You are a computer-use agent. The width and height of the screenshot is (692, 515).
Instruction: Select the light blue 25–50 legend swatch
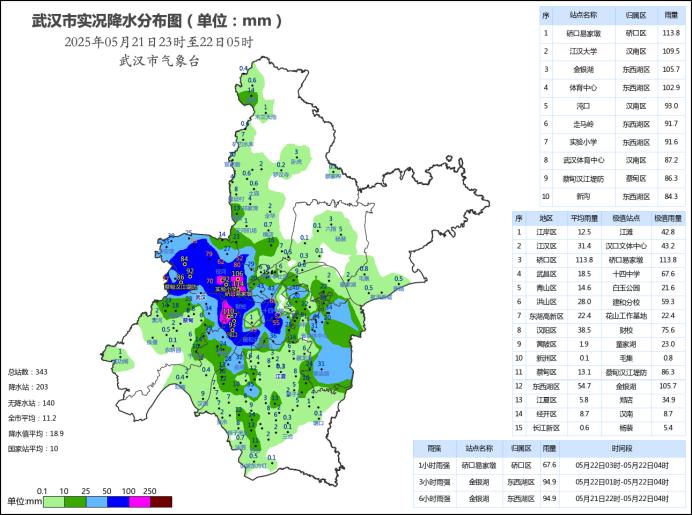coord(98,501)
